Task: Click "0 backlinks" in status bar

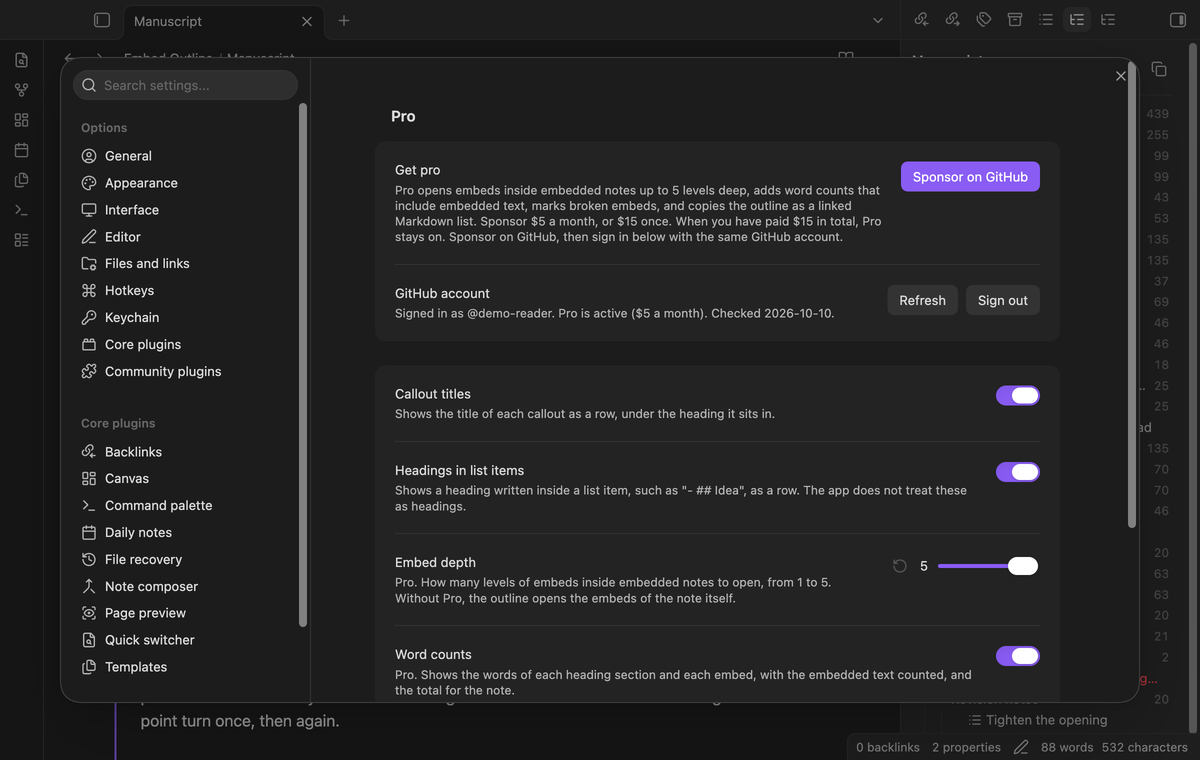Action: 888,747
